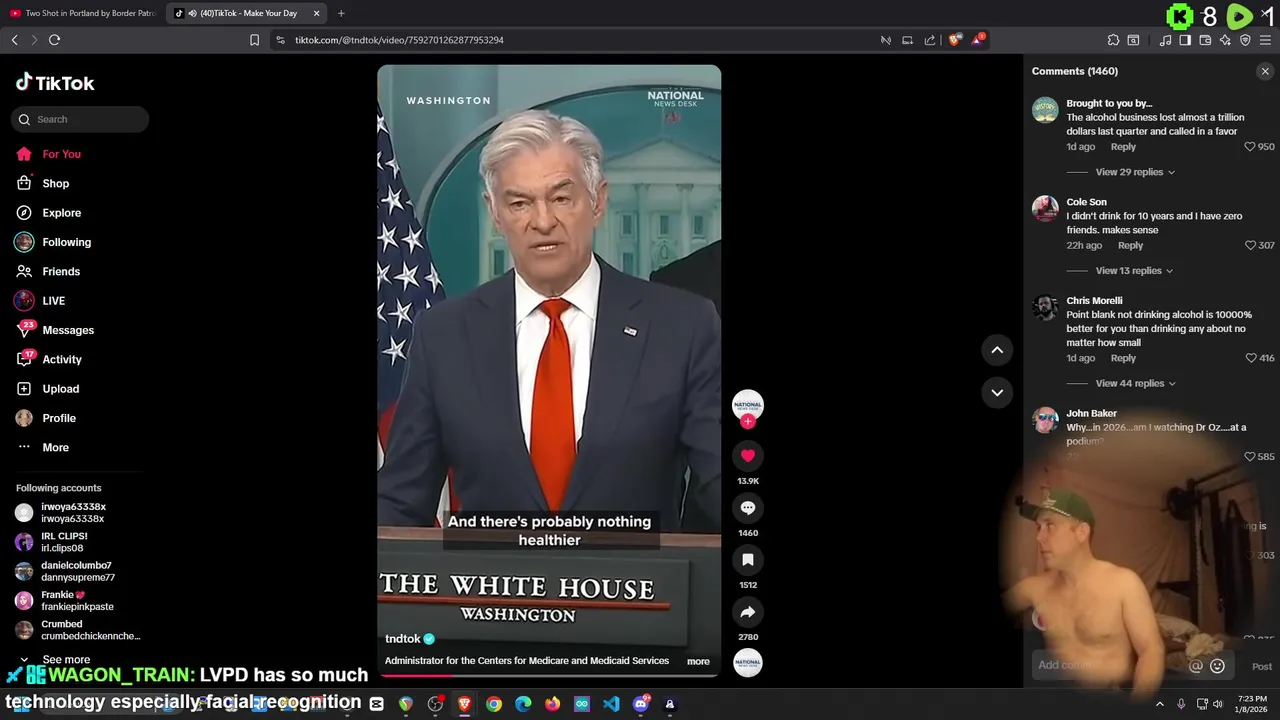Open tndtok profile from video caption

(403, 639)
